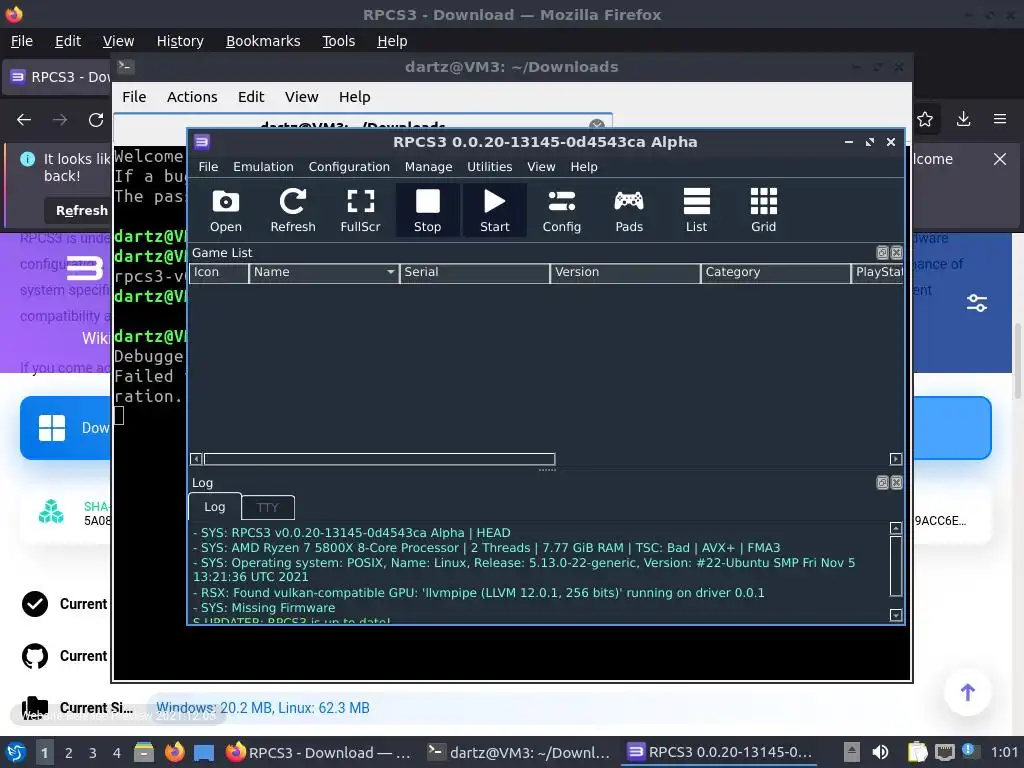
Task: Open website settings sliders icon
Action: (x=977, y=303)
